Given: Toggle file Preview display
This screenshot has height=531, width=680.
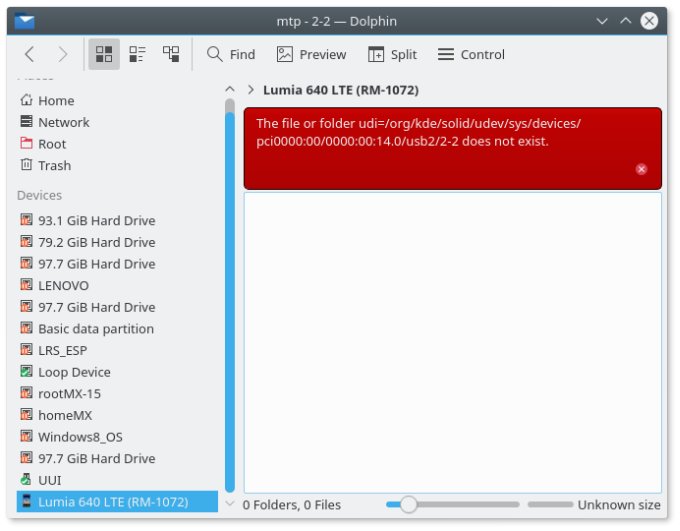Looking at the screenshot, I should click(311, 54).
